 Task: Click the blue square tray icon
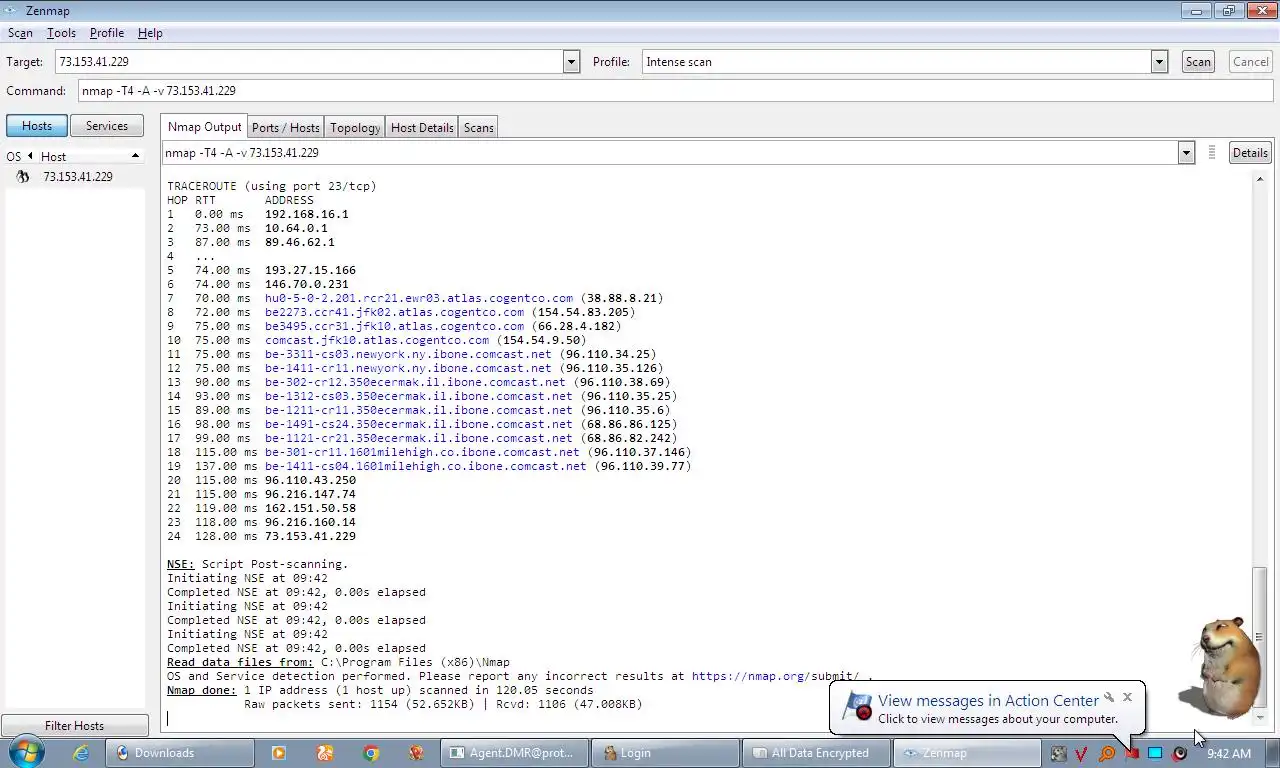pos(1155,753)
